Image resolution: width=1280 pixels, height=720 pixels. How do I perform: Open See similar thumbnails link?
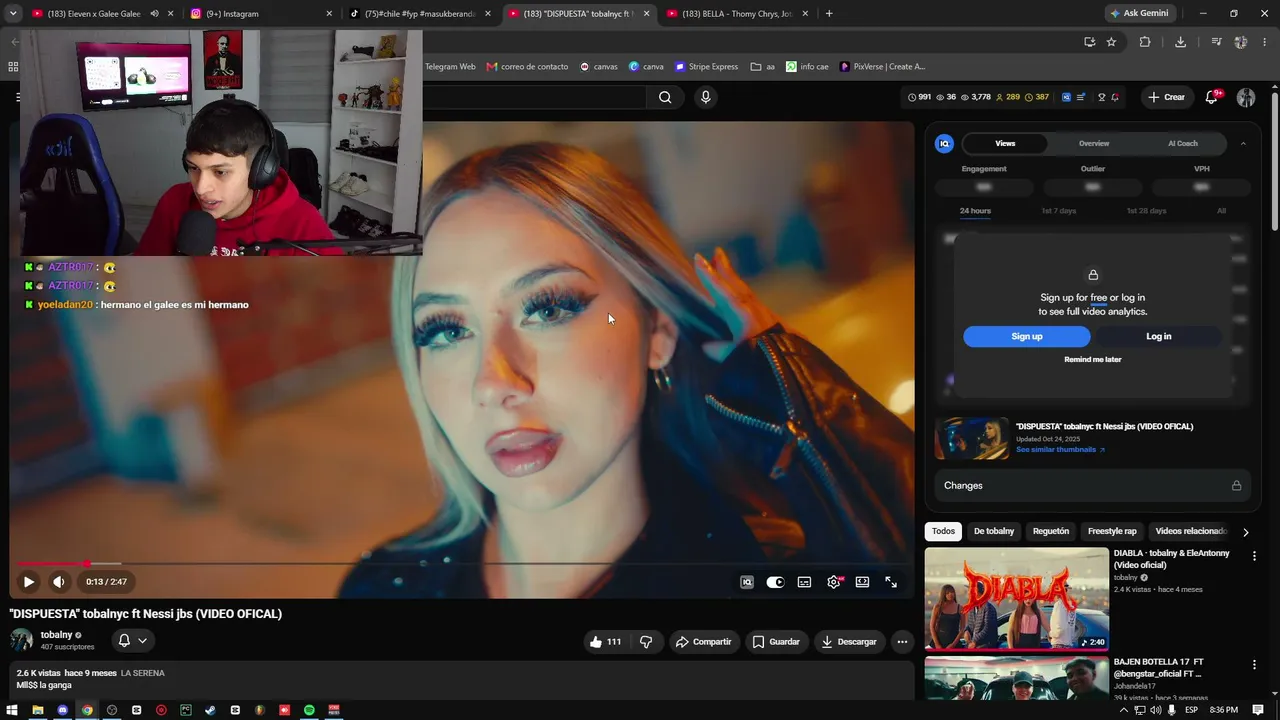click(1060, 450)
